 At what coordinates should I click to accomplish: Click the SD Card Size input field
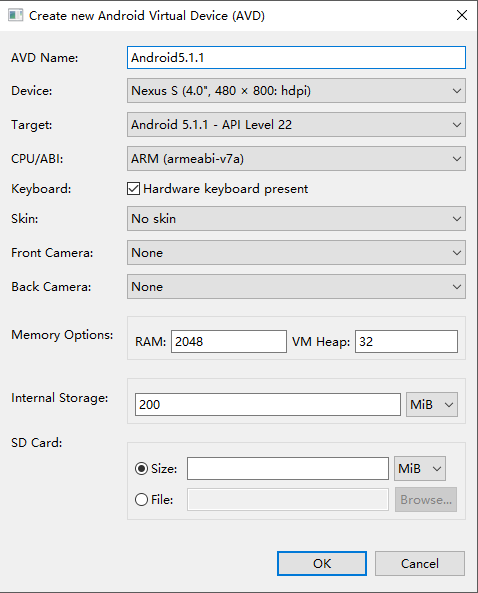pyautogui.click(x=288, y=469)
